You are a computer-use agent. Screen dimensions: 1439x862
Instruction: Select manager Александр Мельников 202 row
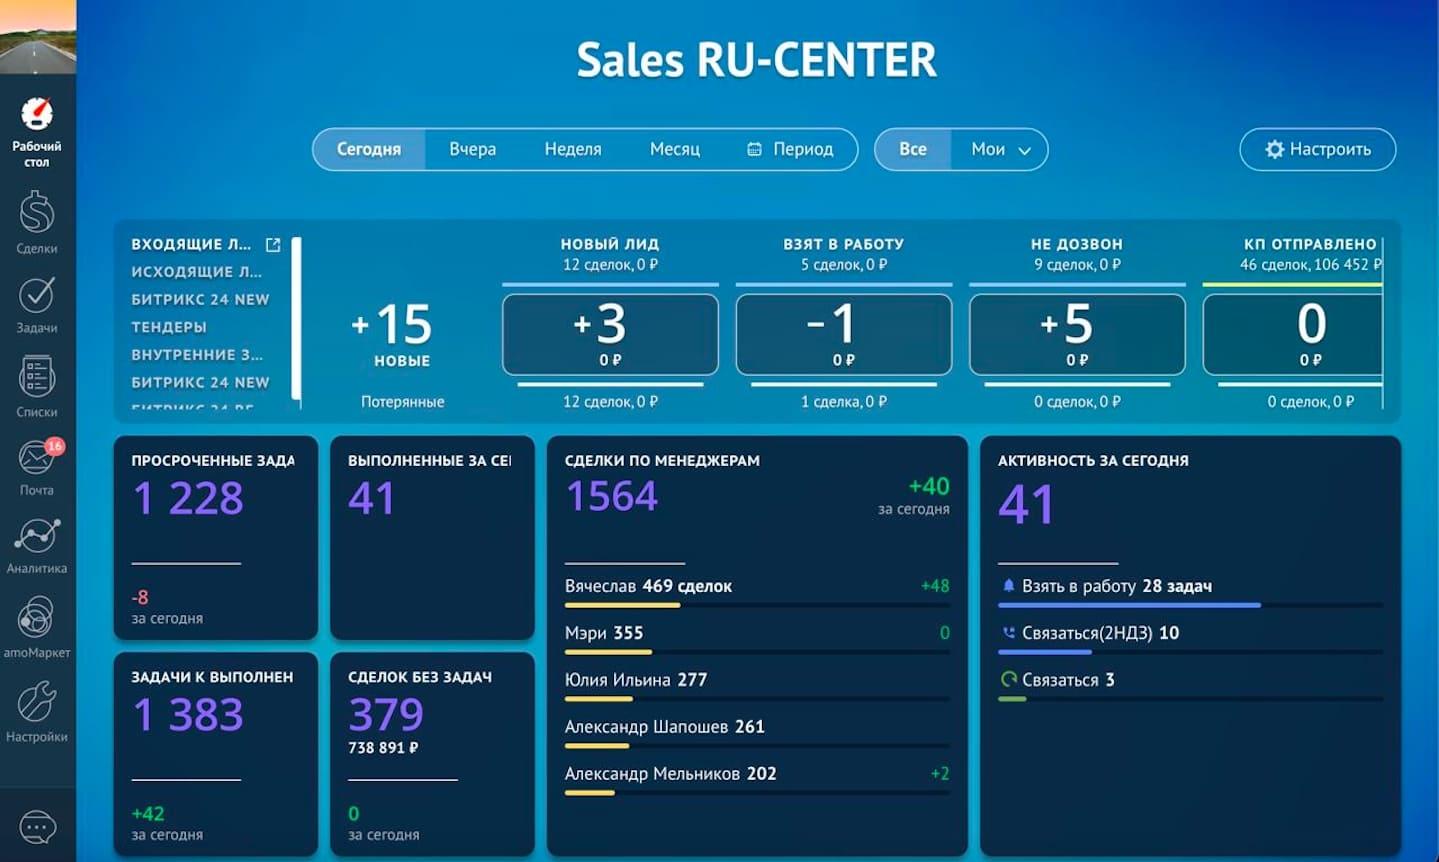point(757,779)
